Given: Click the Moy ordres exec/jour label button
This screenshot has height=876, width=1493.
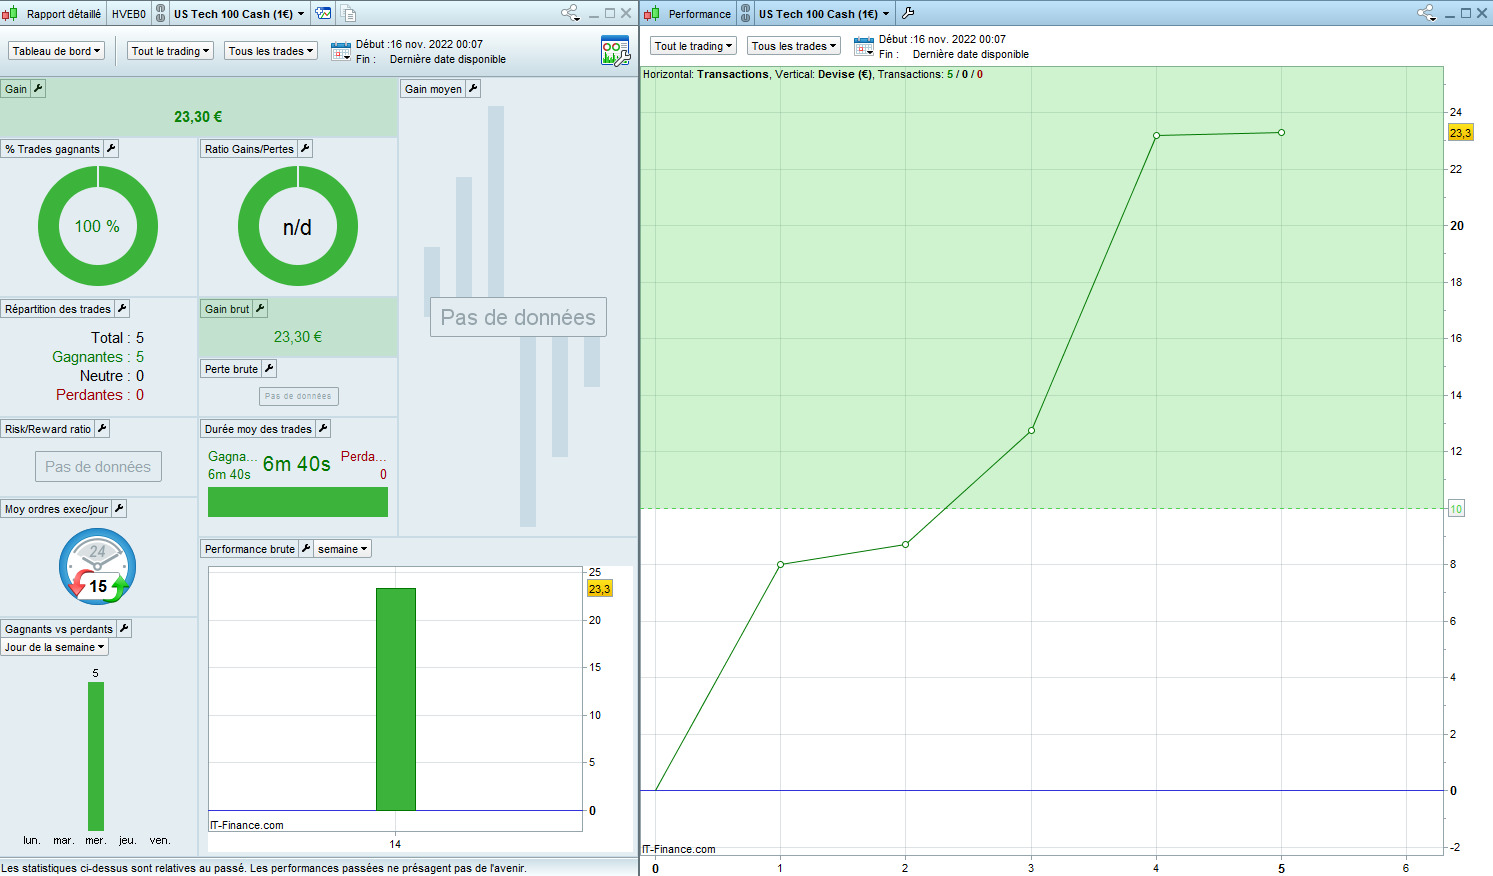Looking at the screenshot, I should [x=56, y=509].
